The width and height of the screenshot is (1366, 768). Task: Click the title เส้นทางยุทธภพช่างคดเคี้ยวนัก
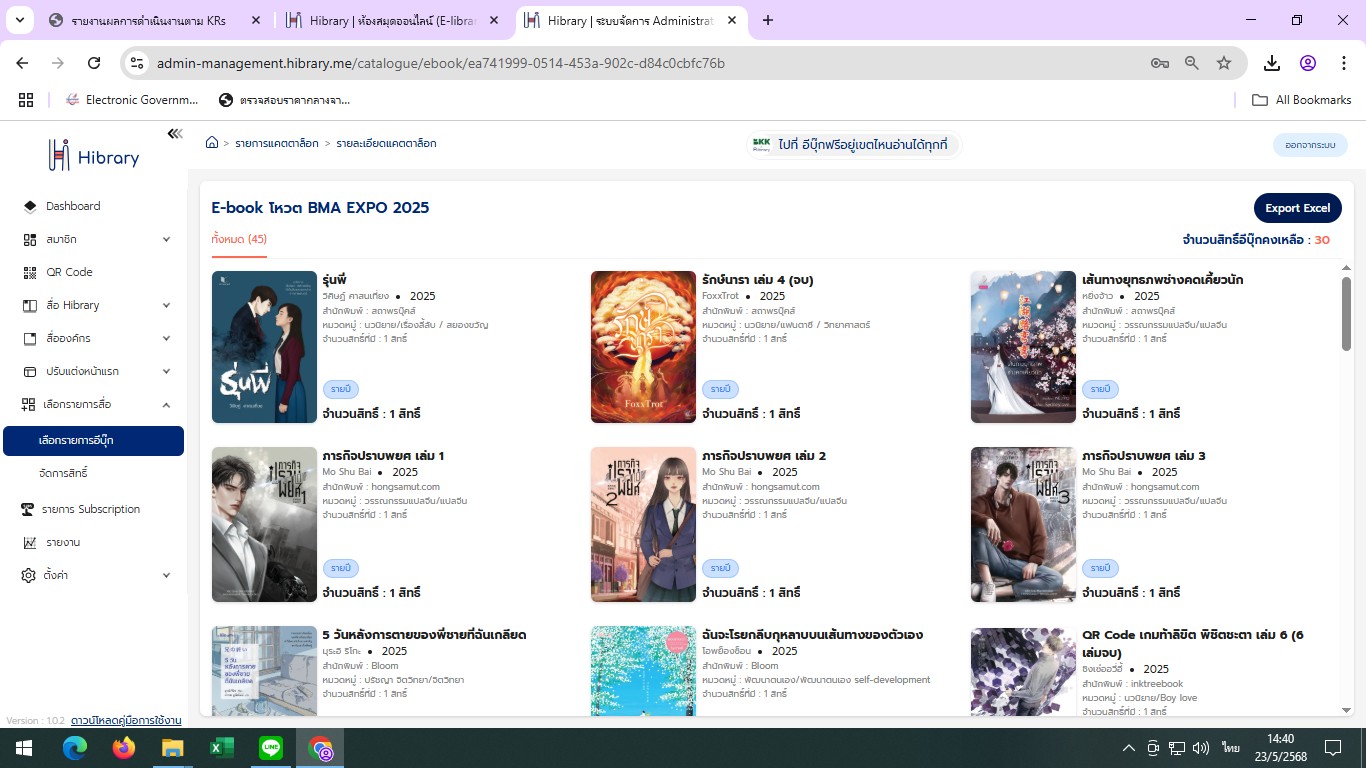(x=1163, y=280)
